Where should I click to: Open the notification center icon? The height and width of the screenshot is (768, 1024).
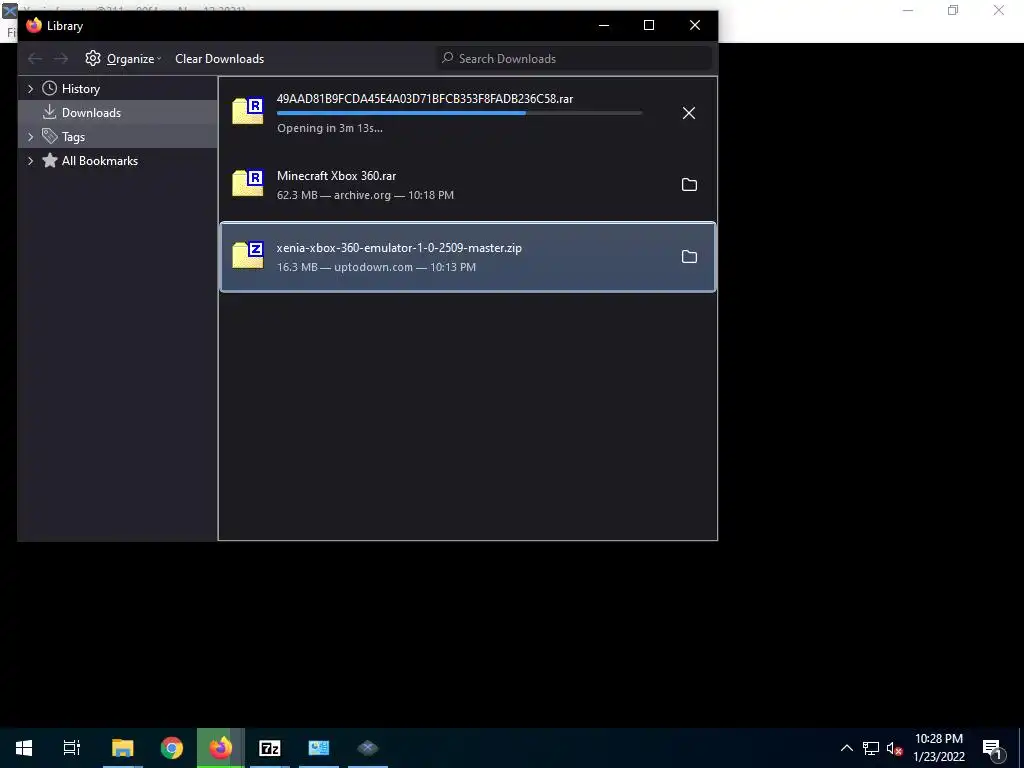pos(992,748)
